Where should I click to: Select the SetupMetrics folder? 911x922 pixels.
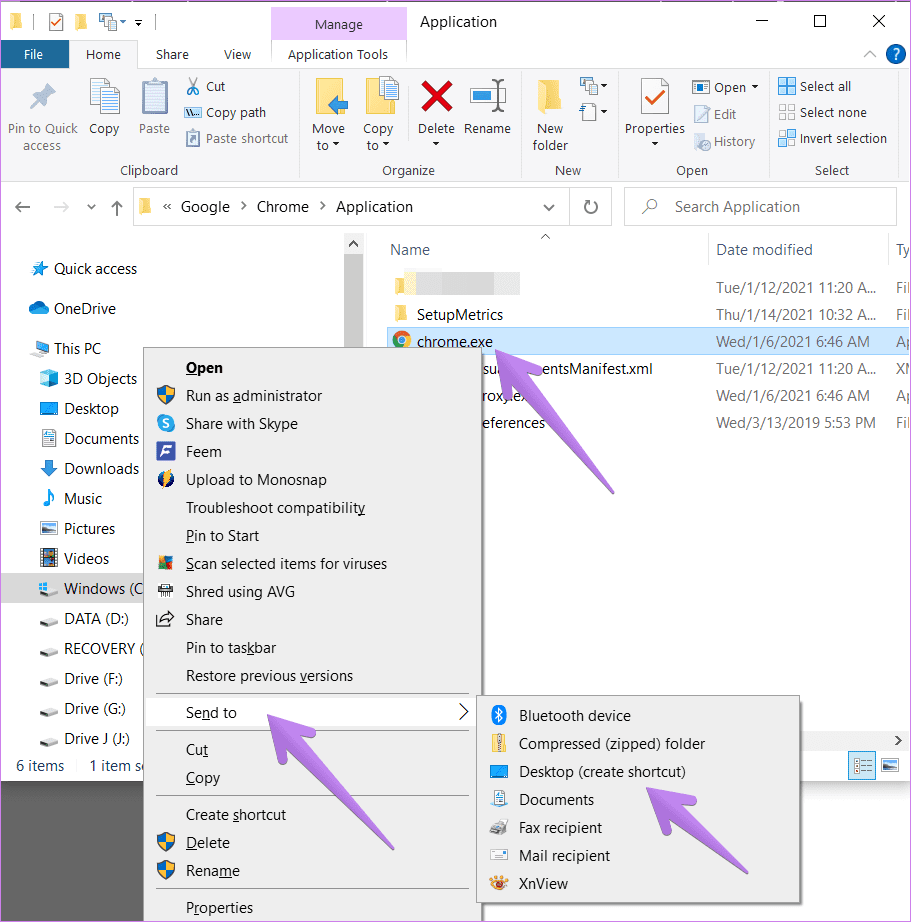click(x=460, y=315)
